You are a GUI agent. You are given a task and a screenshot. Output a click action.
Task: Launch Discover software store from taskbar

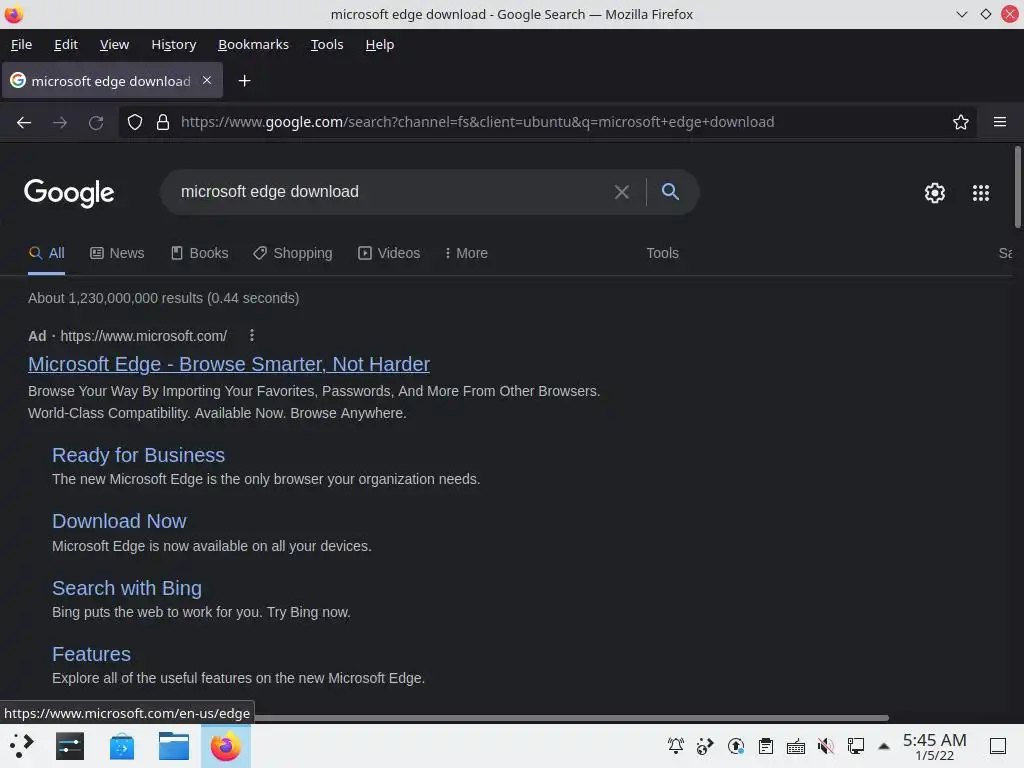pos(122,746)
